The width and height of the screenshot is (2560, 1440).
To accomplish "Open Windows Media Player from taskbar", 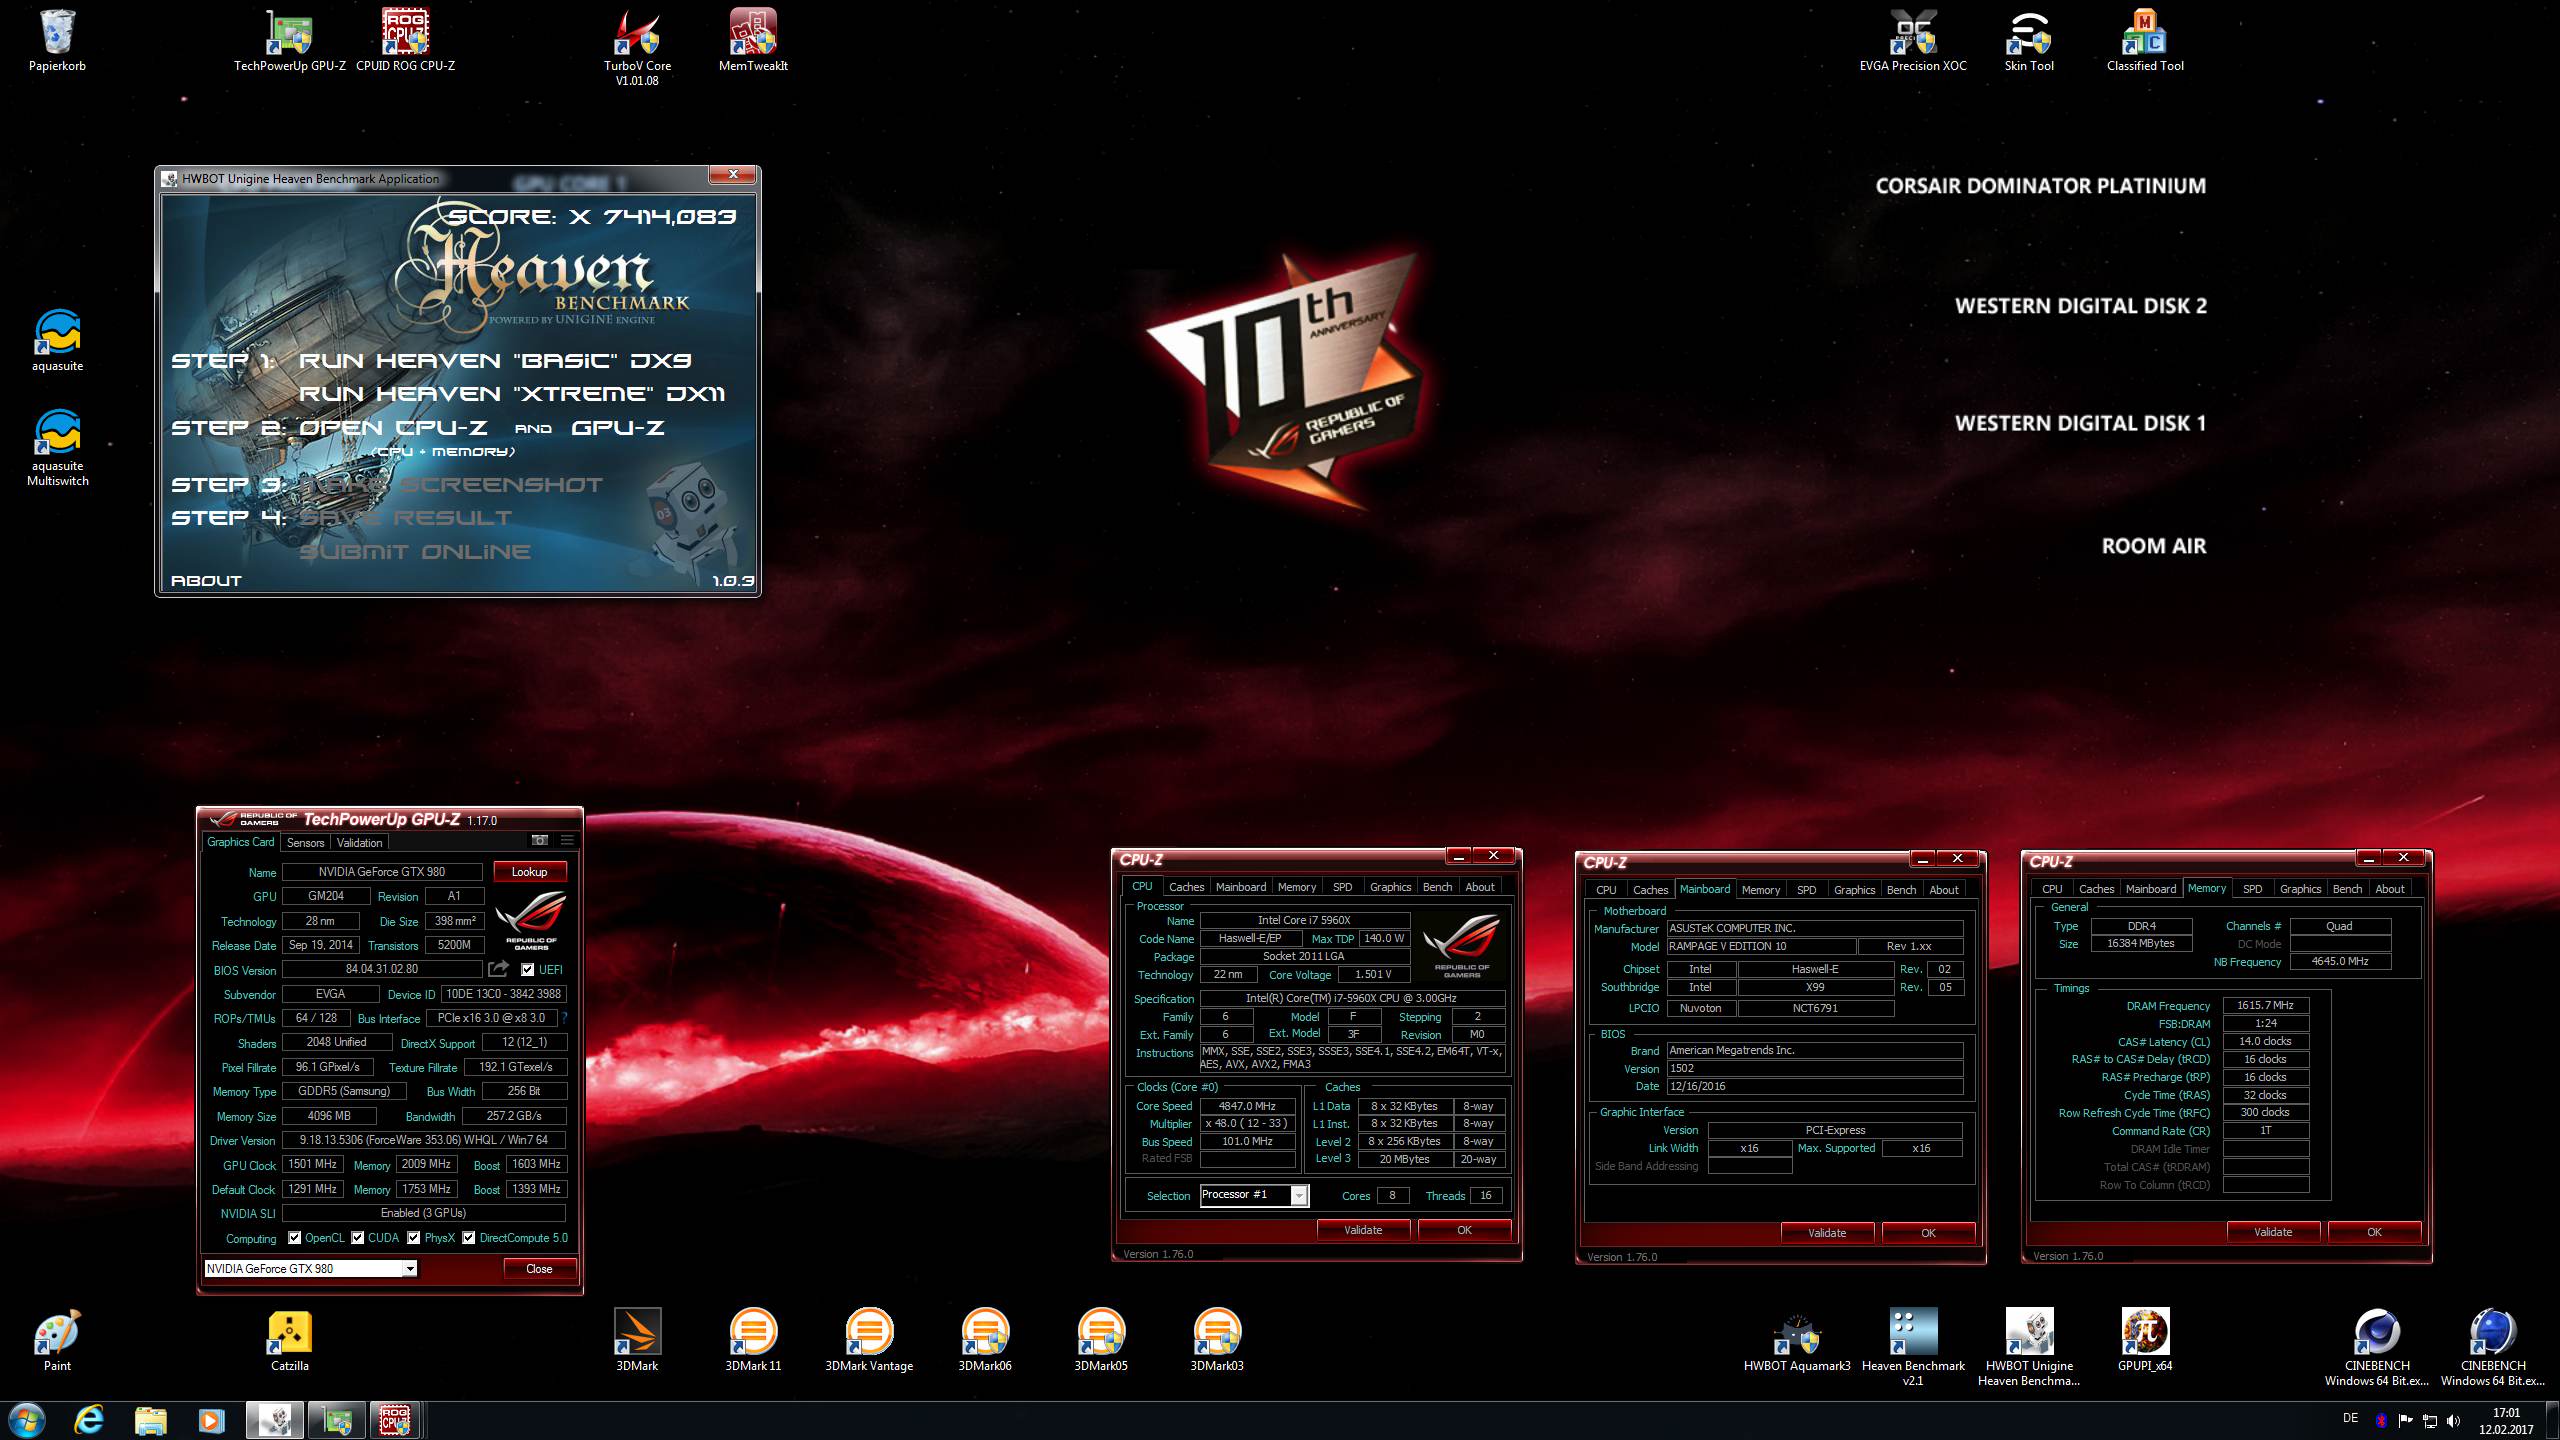I will [210, 1420].
